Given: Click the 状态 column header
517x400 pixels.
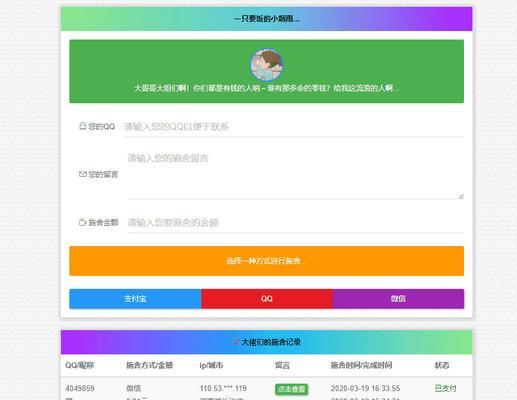Looking at the screenshot, I should click(442, 365).
